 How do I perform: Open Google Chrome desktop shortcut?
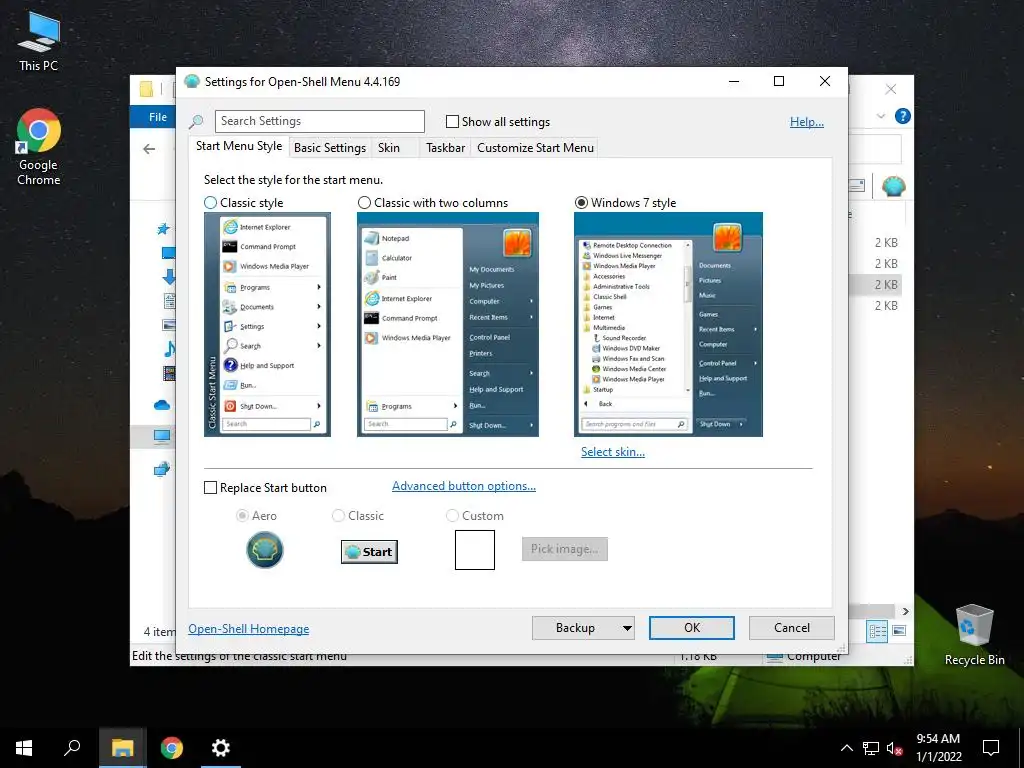pos(39,148)
